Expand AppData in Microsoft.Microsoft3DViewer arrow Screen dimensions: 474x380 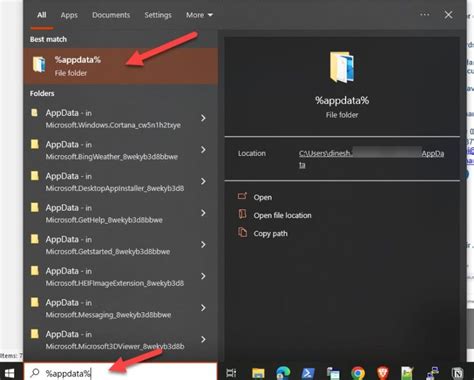(203, 339)
